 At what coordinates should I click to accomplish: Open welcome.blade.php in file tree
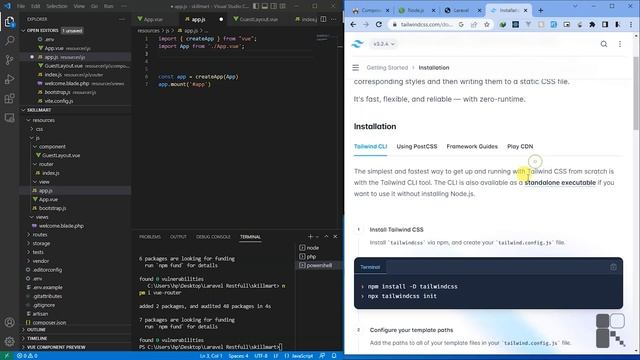coord(61,226)
